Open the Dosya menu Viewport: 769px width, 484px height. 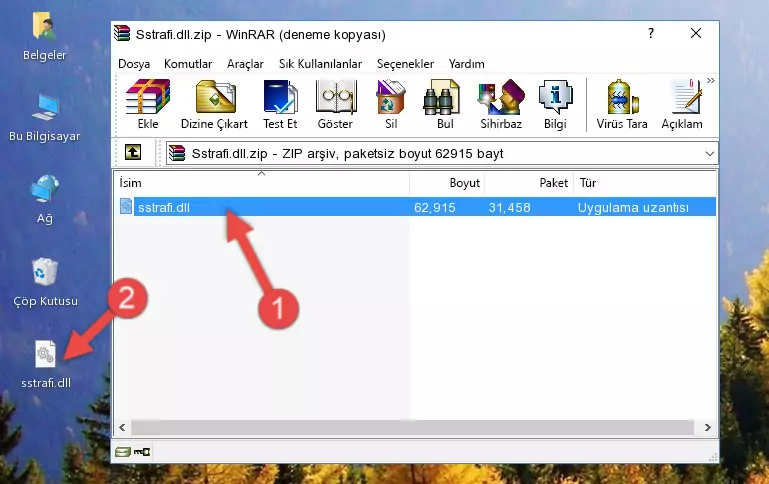(x=134, y=64)
